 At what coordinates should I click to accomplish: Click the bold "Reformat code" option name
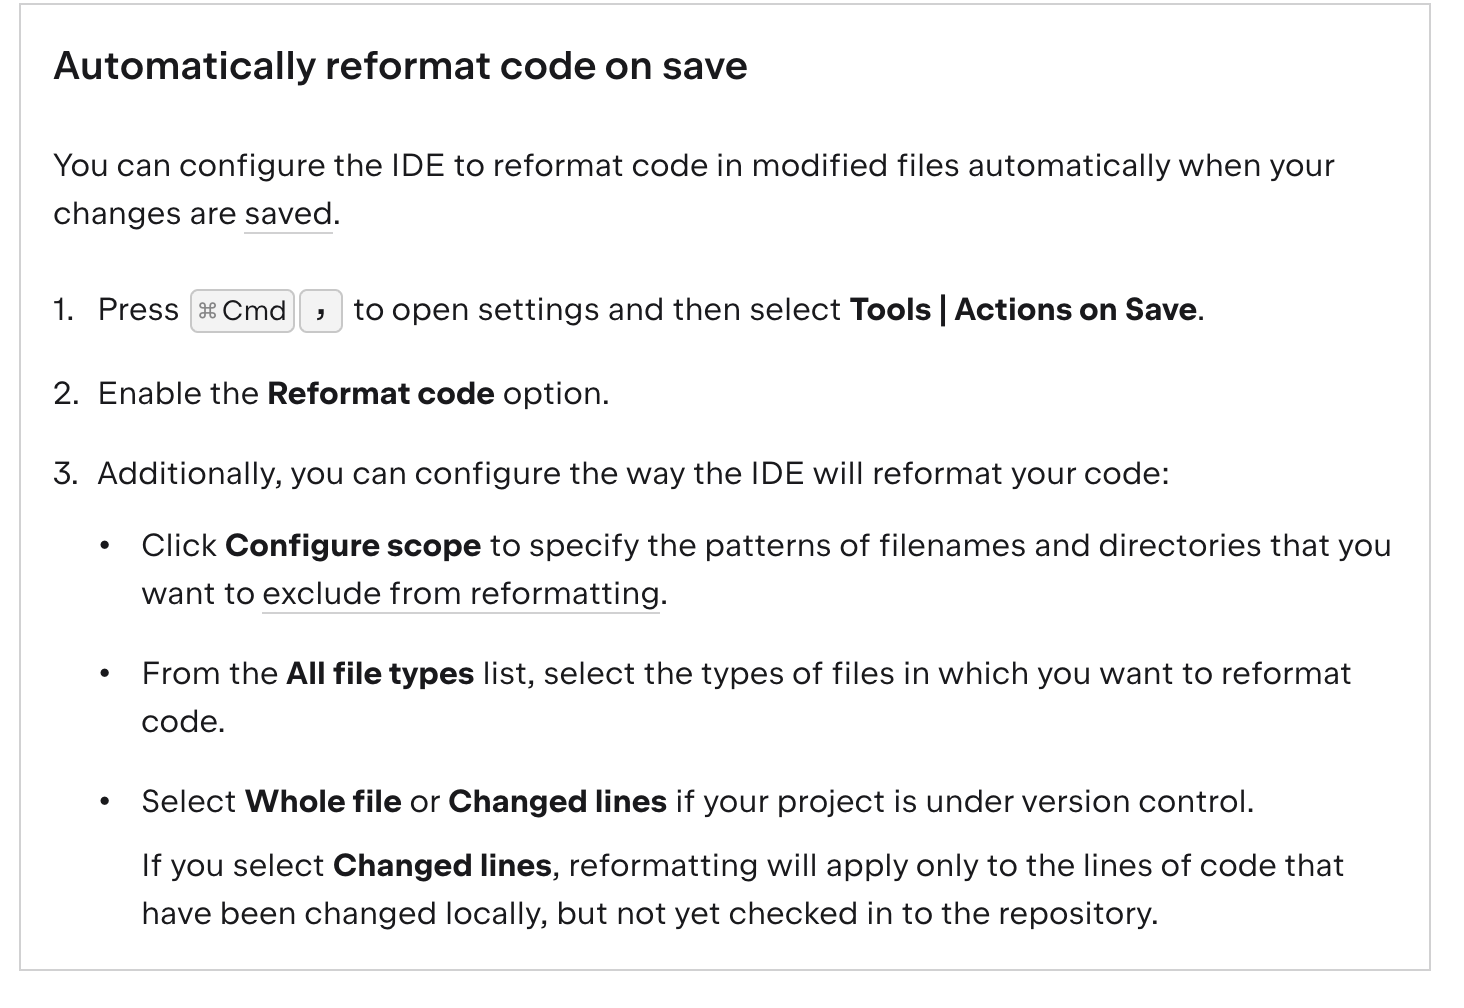tap(381, 394)
